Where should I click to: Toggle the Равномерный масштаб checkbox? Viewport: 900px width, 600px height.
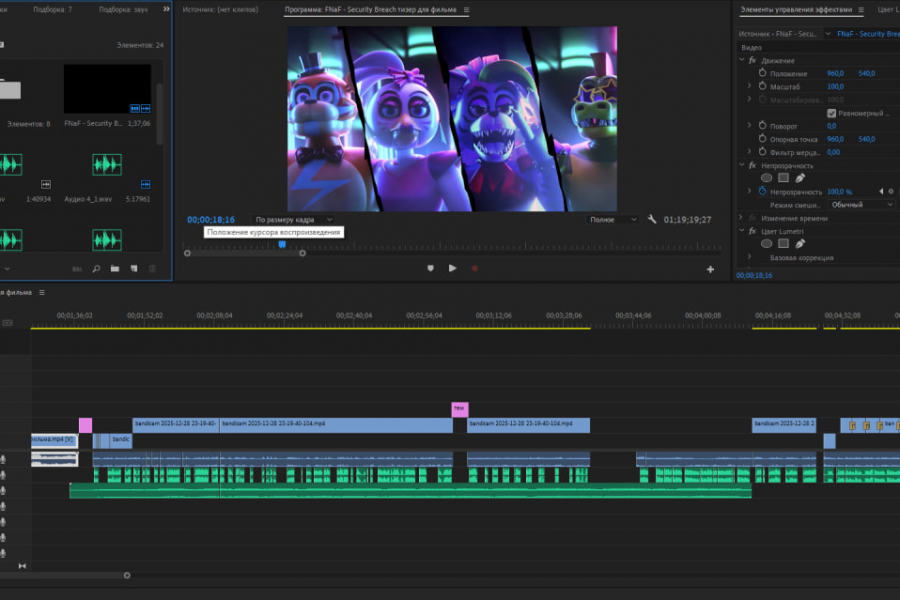(x=831, y=113)
